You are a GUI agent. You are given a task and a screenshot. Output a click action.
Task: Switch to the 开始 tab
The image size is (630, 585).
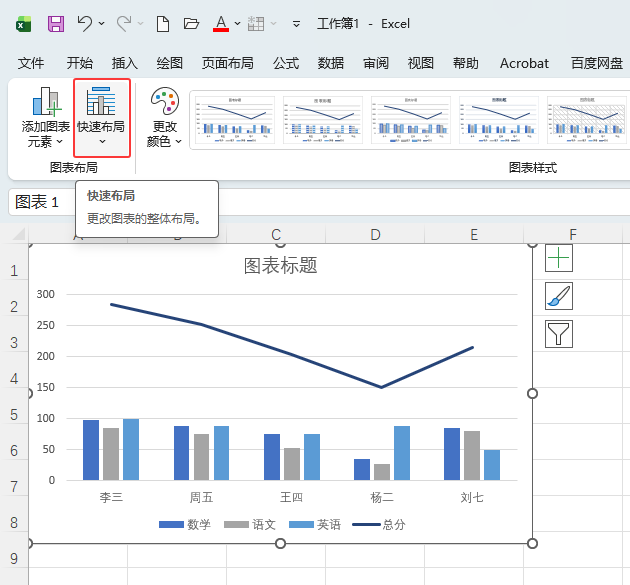pyautogui.click(x=80, y=63)
